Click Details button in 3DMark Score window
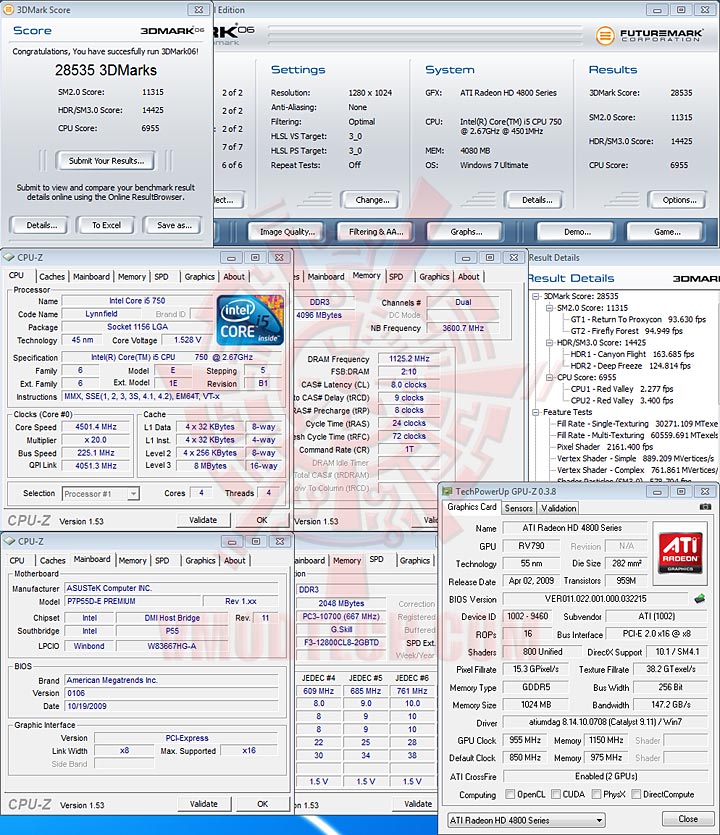The width and height of the screenshot is (720, 835). coord(41,225)
